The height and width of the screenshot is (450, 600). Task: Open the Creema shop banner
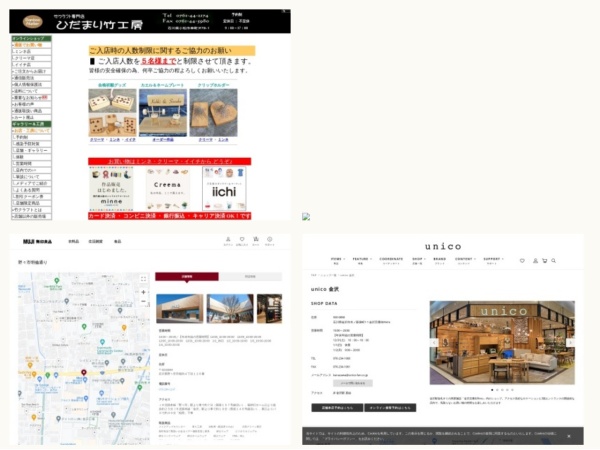pyautogui.click(x=167, y=189)
